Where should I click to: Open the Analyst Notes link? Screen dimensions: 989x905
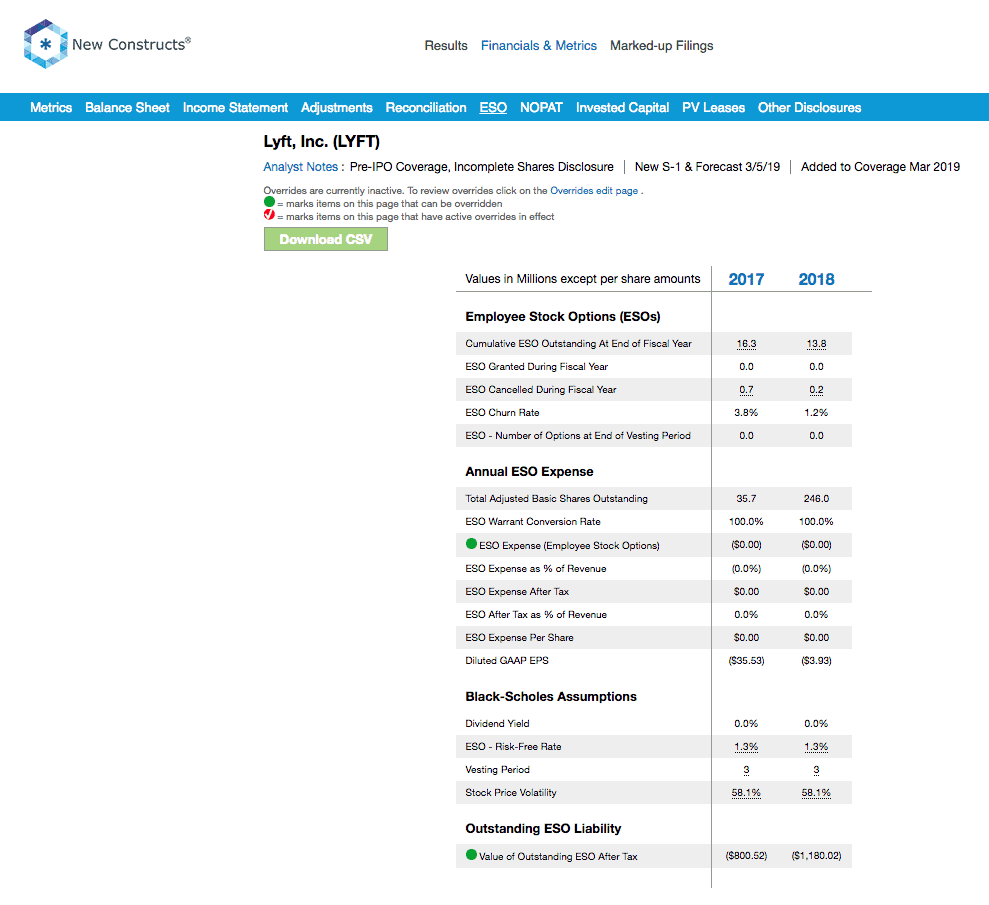(301, 166)
